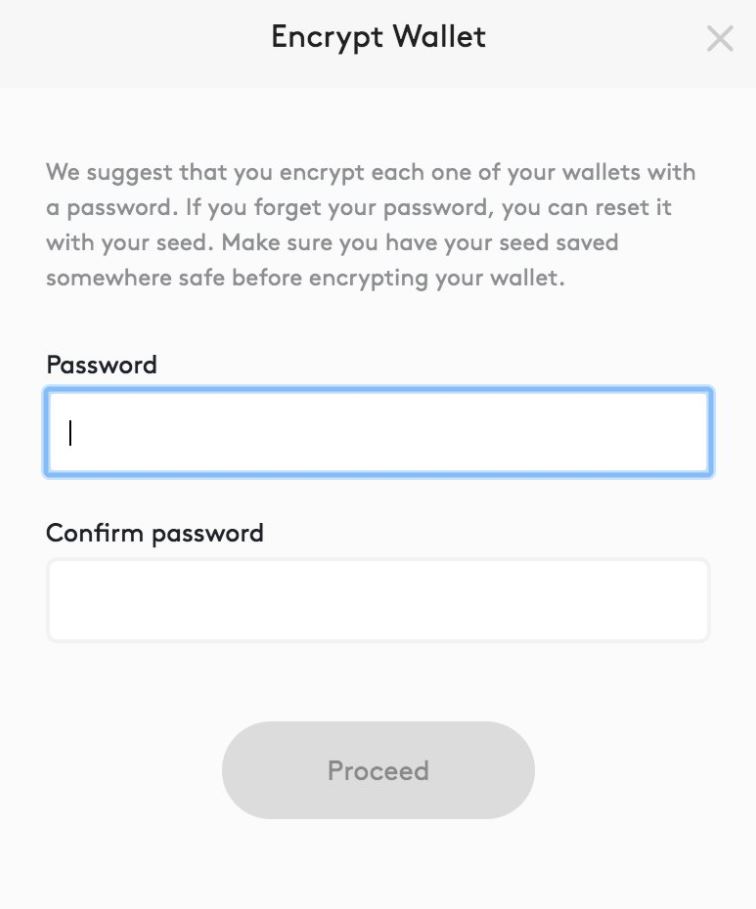
Task: Select the Confirm password label
Action: click(155, 532)
